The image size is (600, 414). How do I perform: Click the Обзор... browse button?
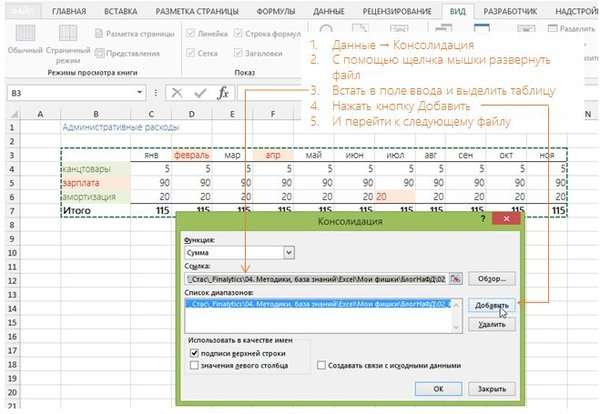coord(492,279)
